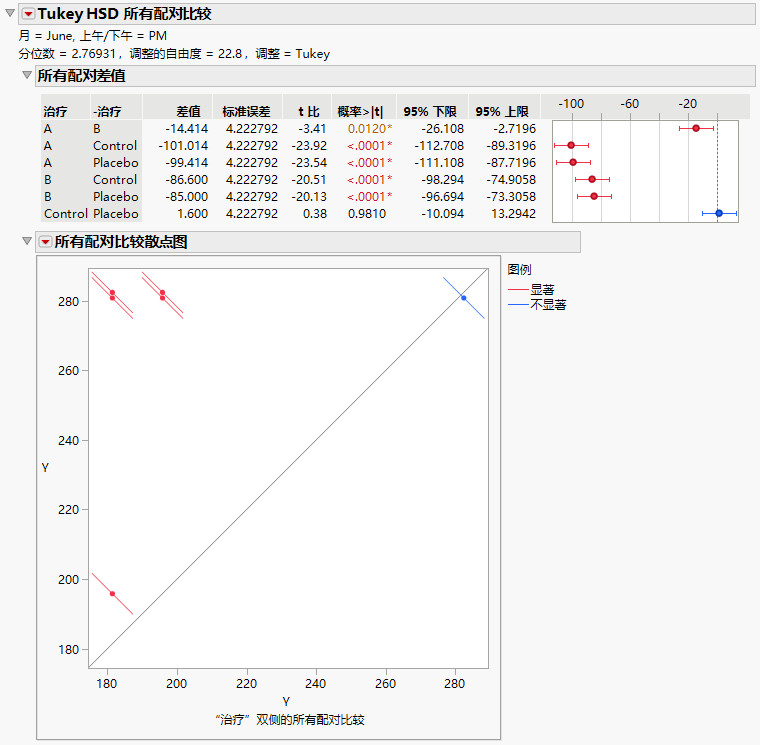Click Placebo in the B row

116,197
